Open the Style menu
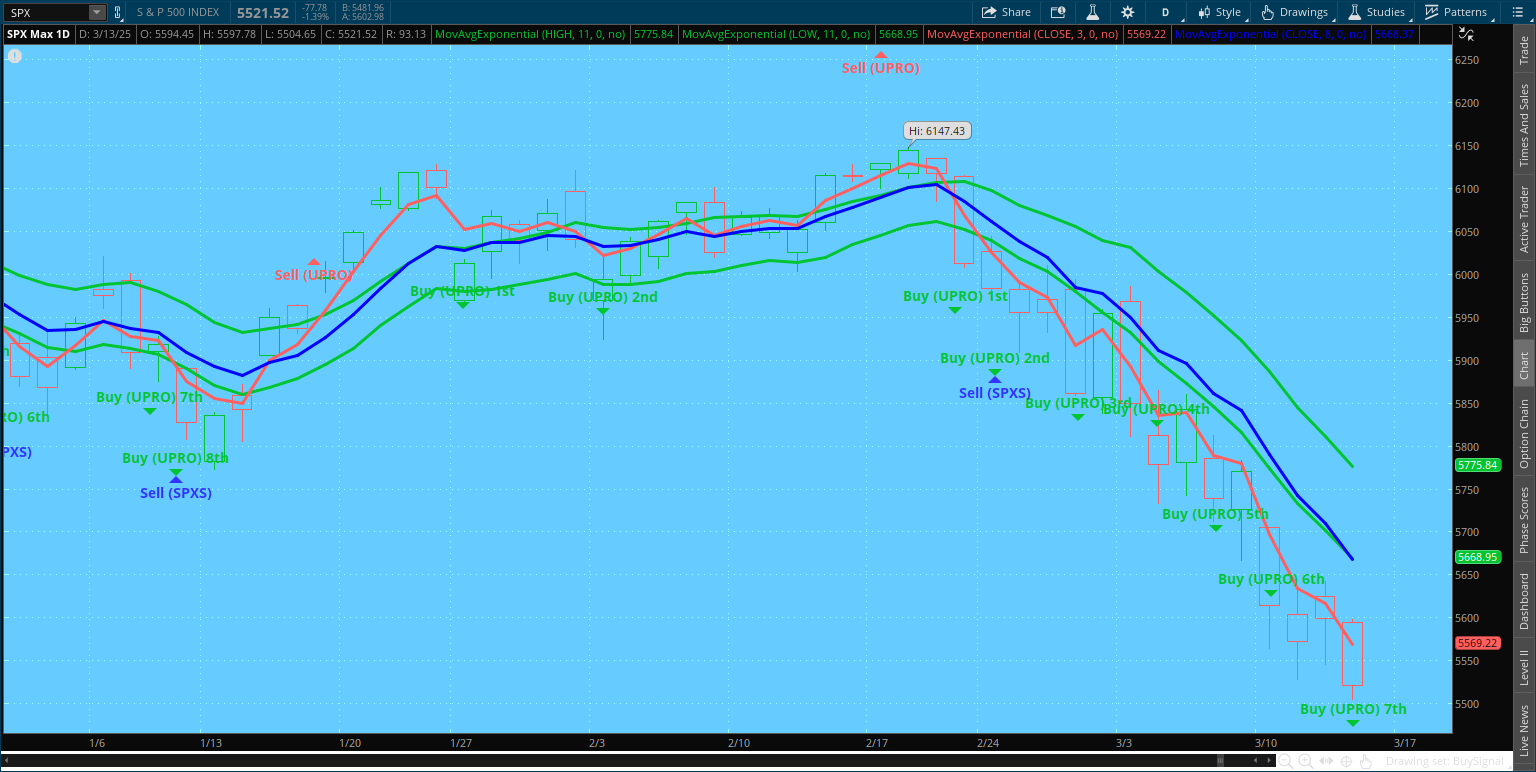Viewport: 1536px width, 772px height. (x=1219, y=12)
